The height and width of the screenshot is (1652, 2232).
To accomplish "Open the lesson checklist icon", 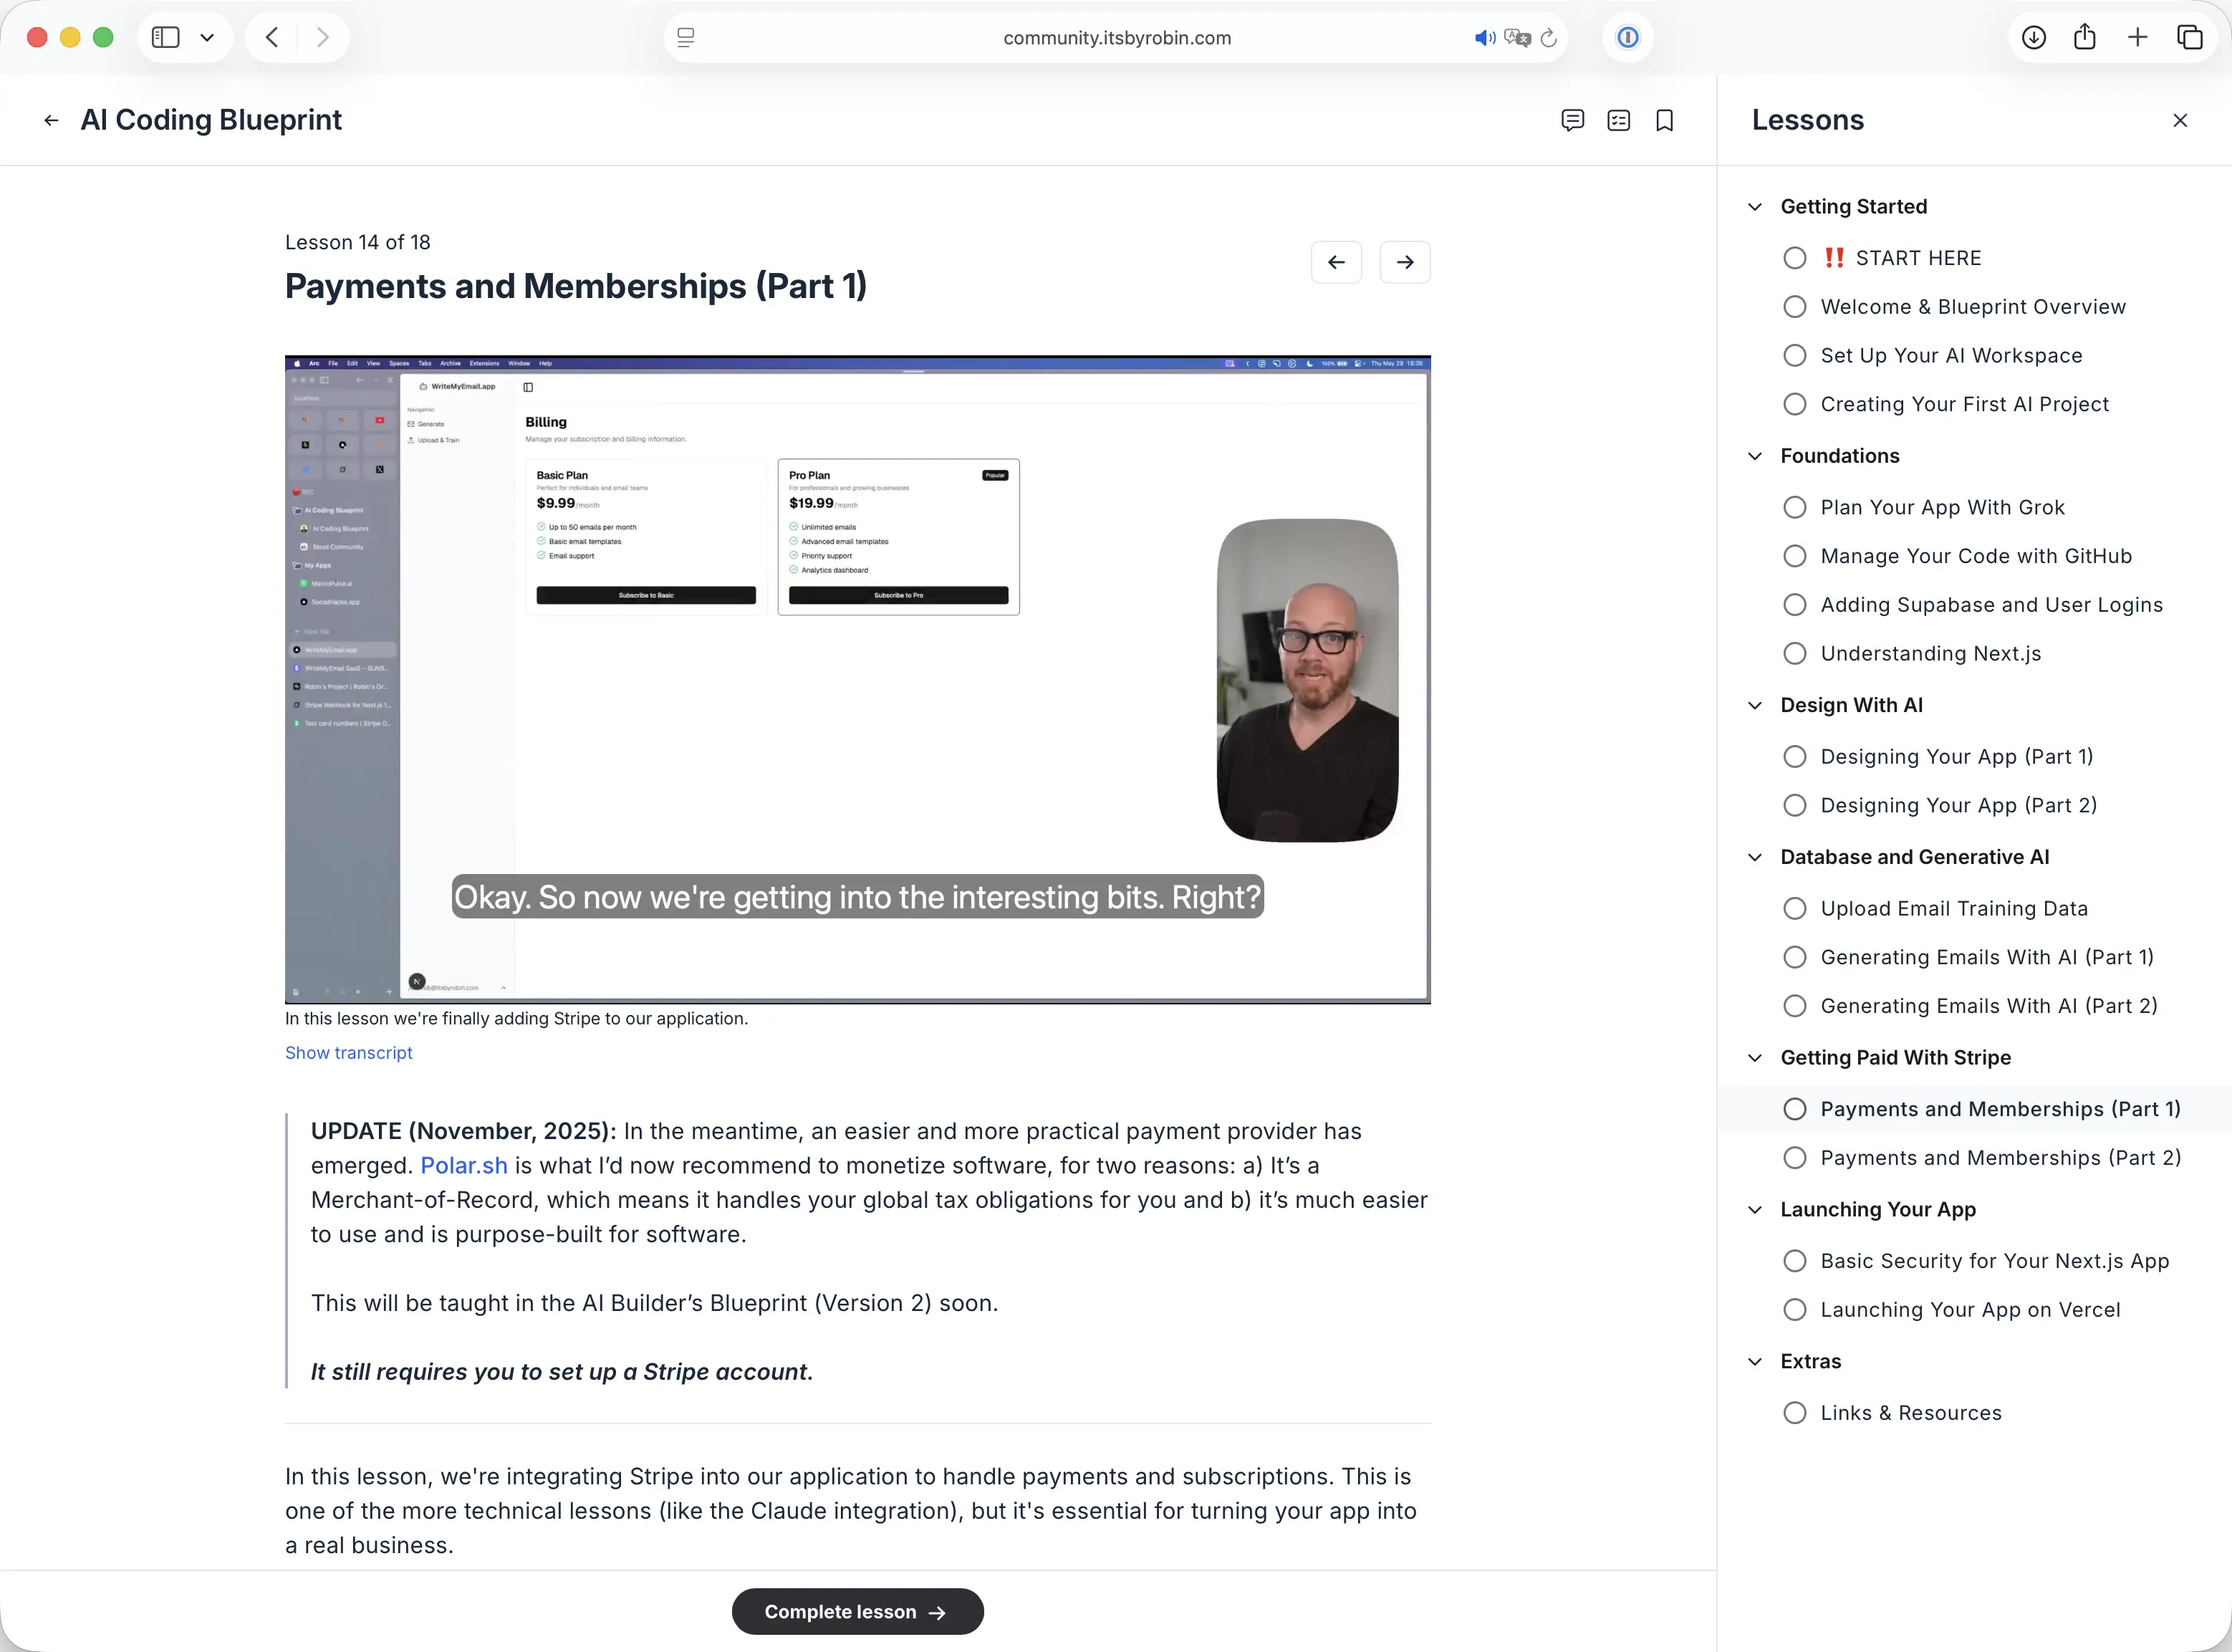I will coord(1619,120).
